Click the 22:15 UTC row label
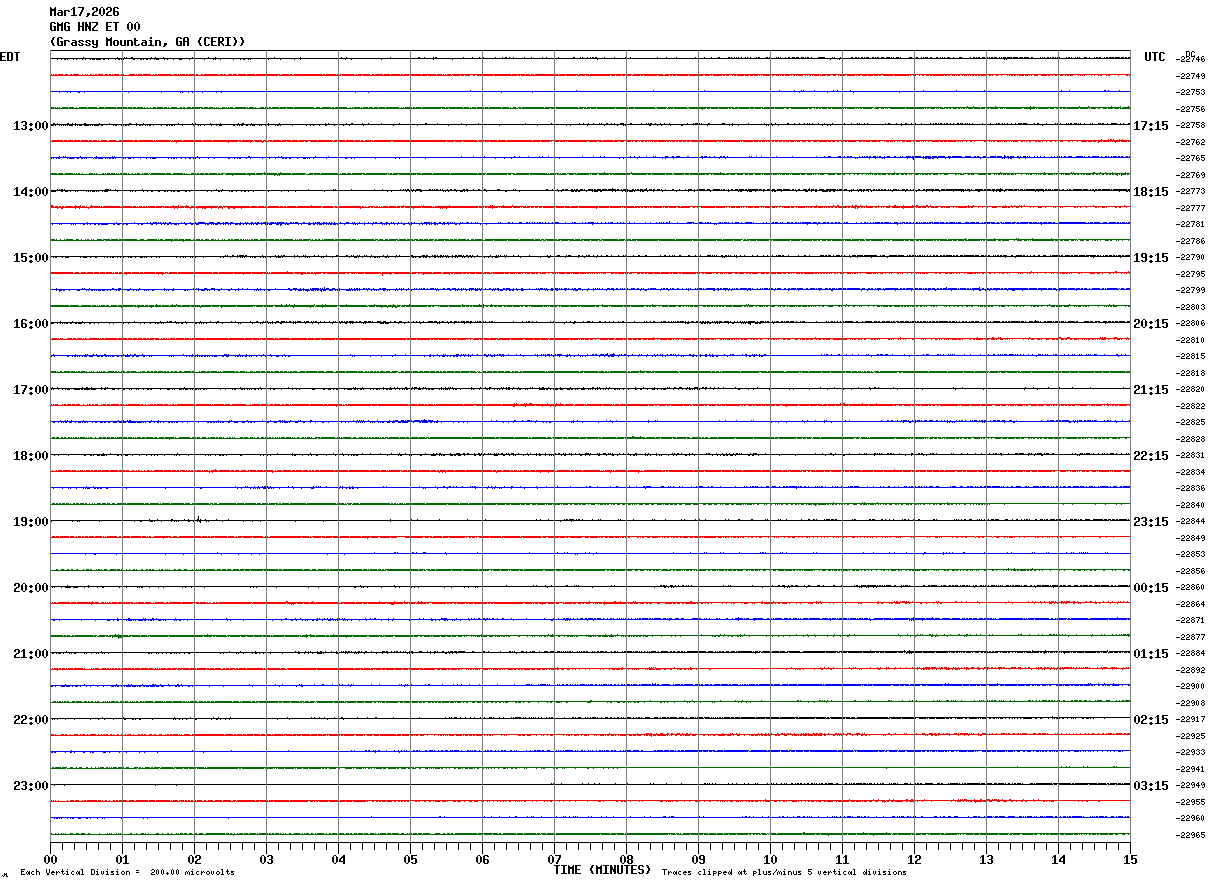Viewport: 1210px width, 886px height. coord(1151,456)
